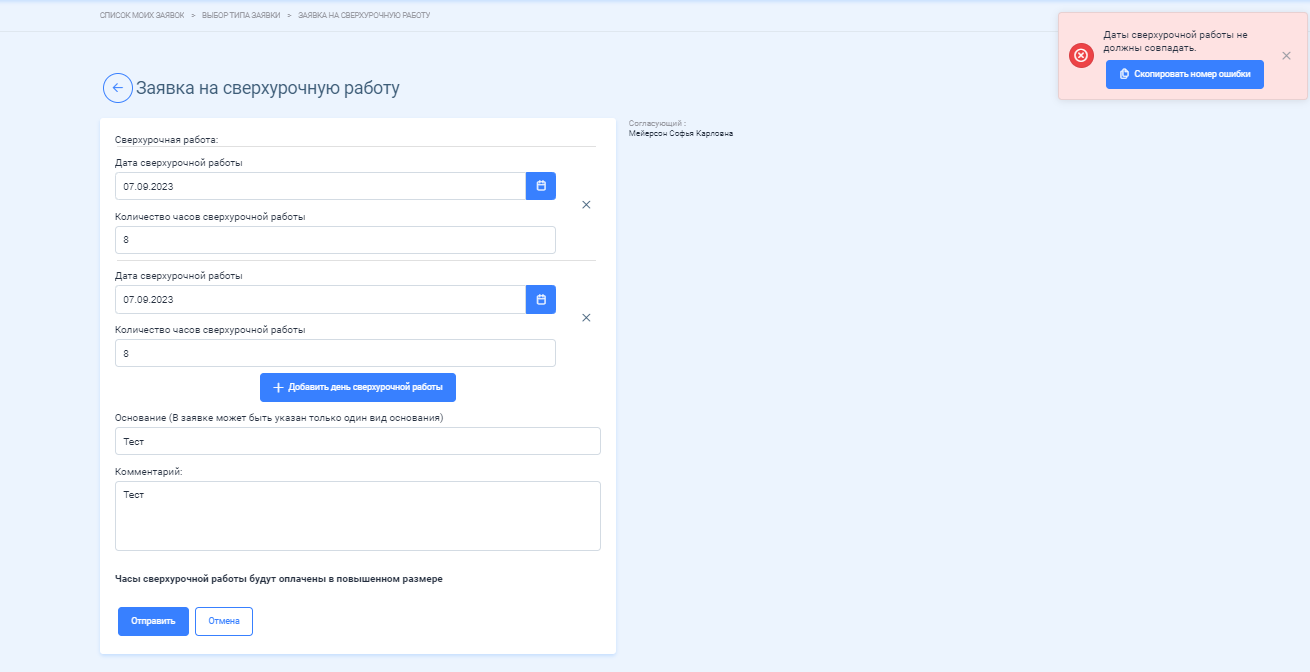The width and height of the screenshot is (1310, 672).
Task: Open calendar picker for second overtime date
Action: (541, 299)
